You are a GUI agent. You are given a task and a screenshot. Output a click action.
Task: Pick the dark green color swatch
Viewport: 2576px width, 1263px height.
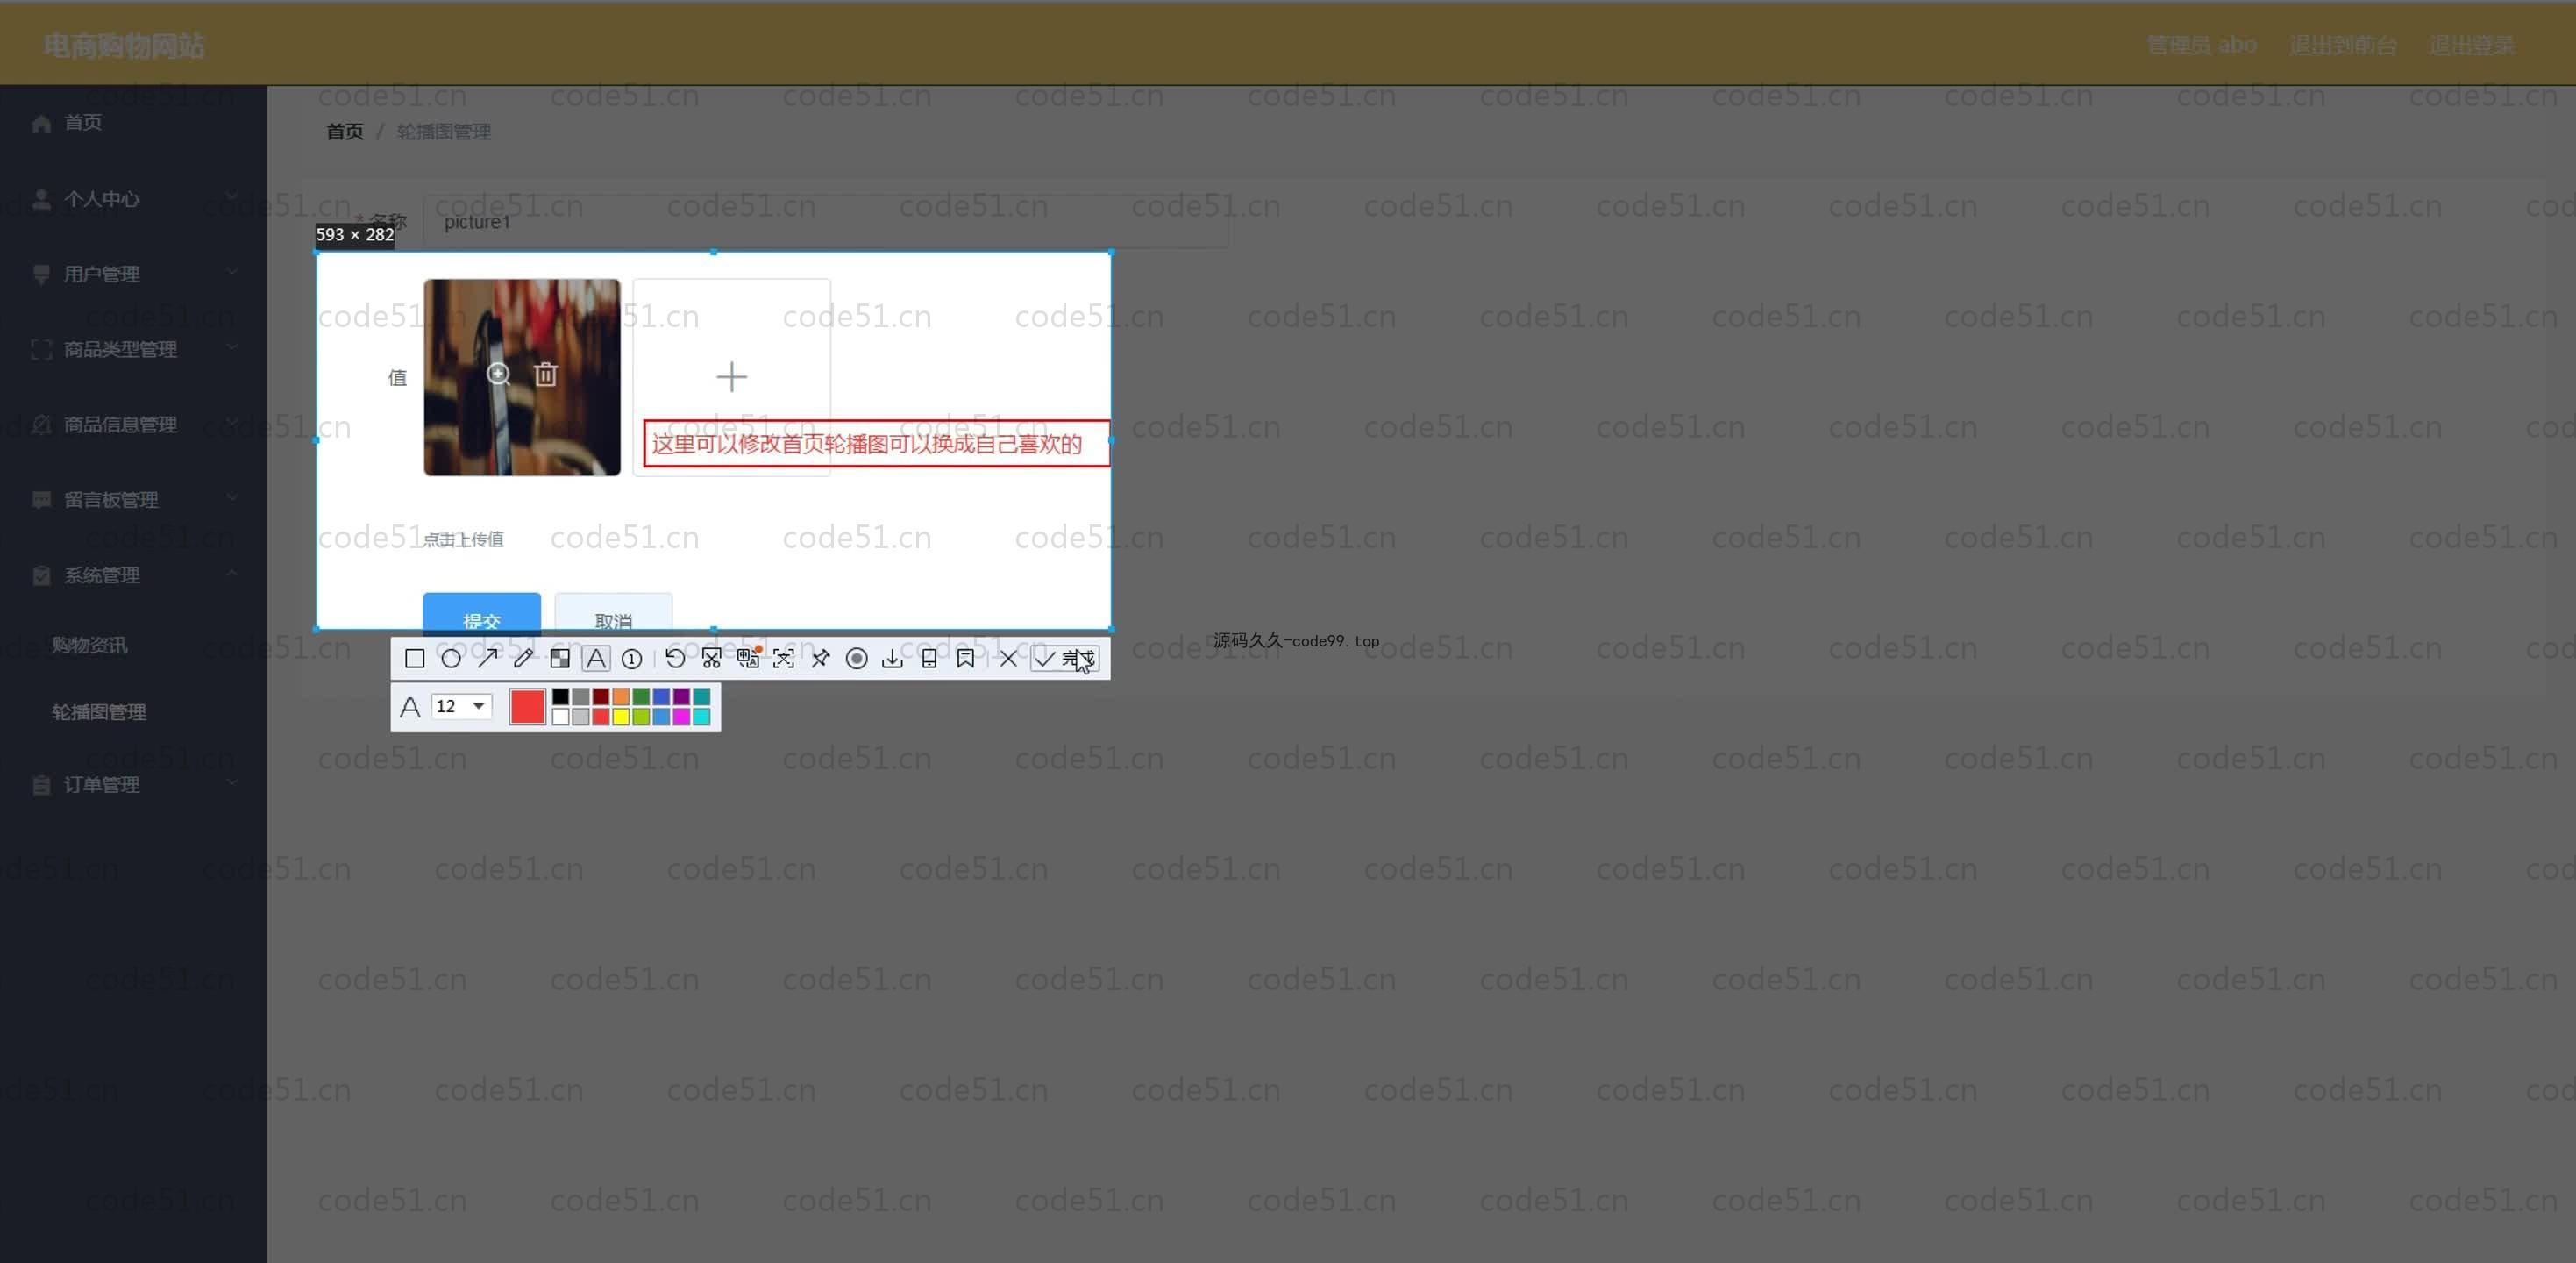pos(641,697)
